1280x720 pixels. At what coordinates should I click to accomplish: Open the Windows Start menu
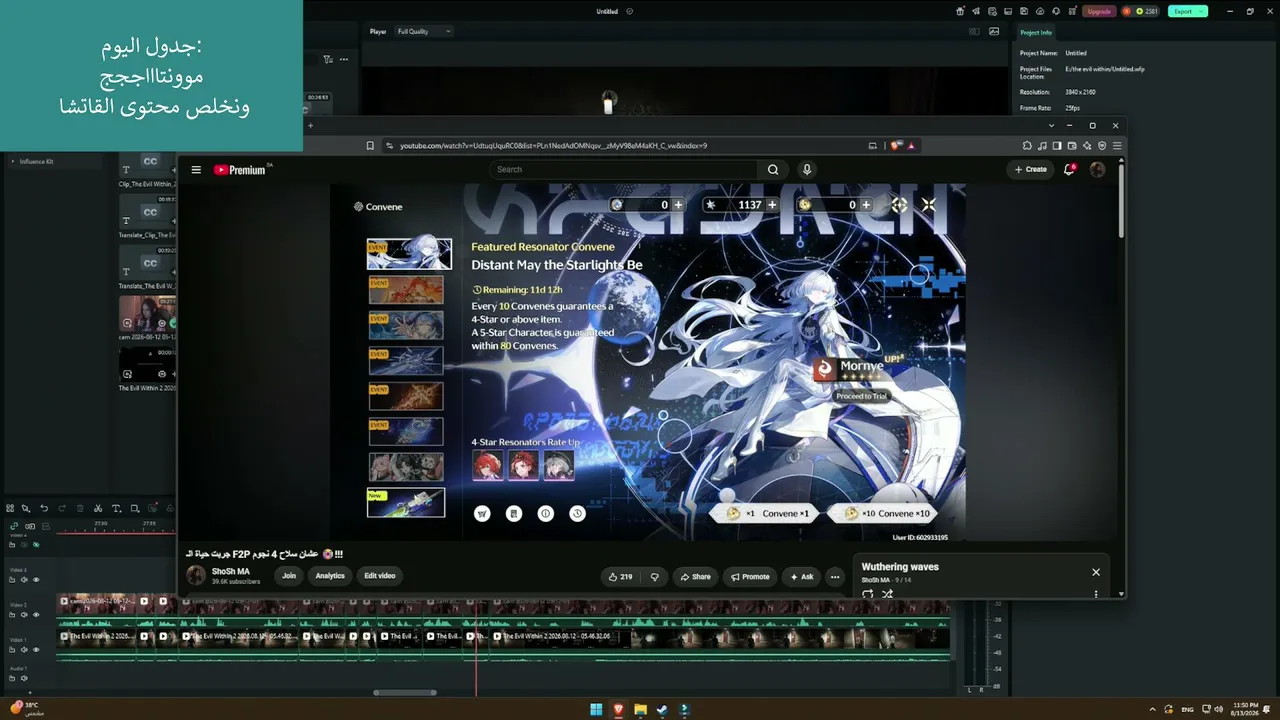pyautogui.click(x=596, y=710)
